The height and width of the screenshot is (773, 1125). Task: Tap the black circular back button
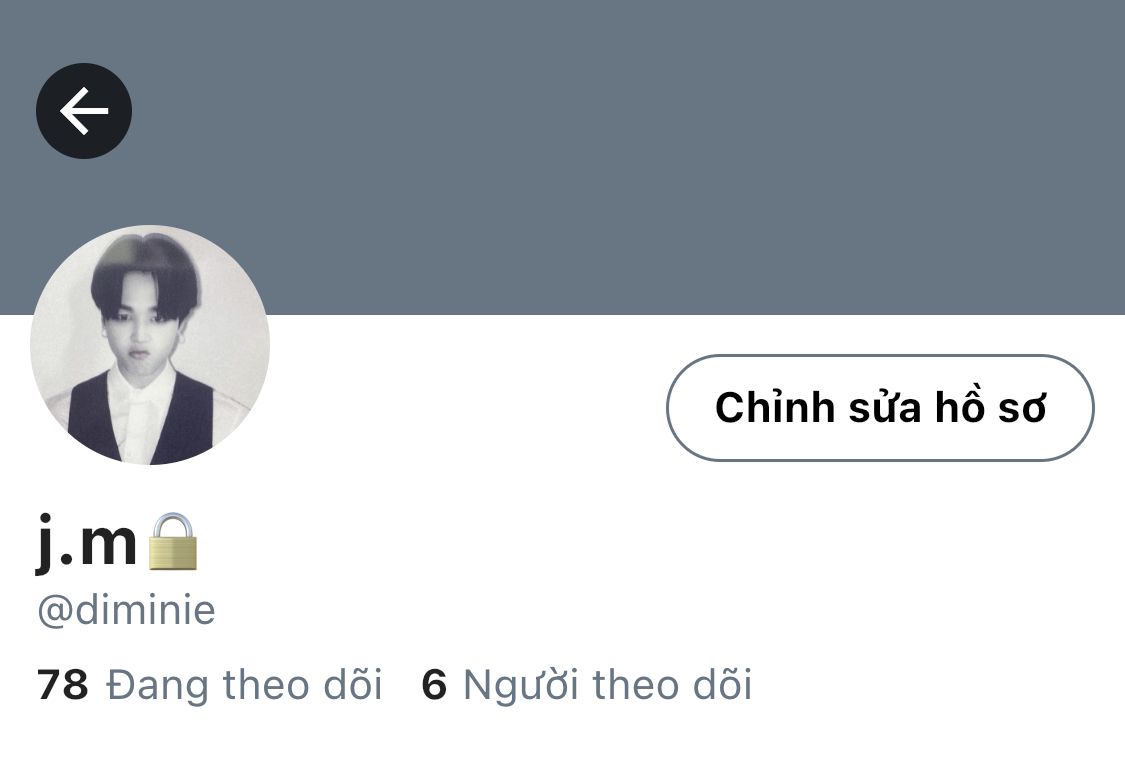click(84, 111)
